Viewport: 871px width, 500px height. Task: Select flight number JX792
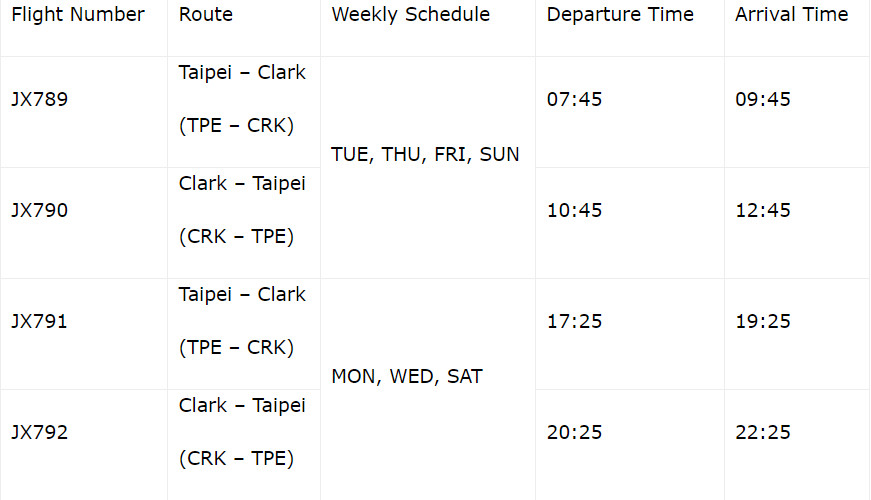point(40,433)
